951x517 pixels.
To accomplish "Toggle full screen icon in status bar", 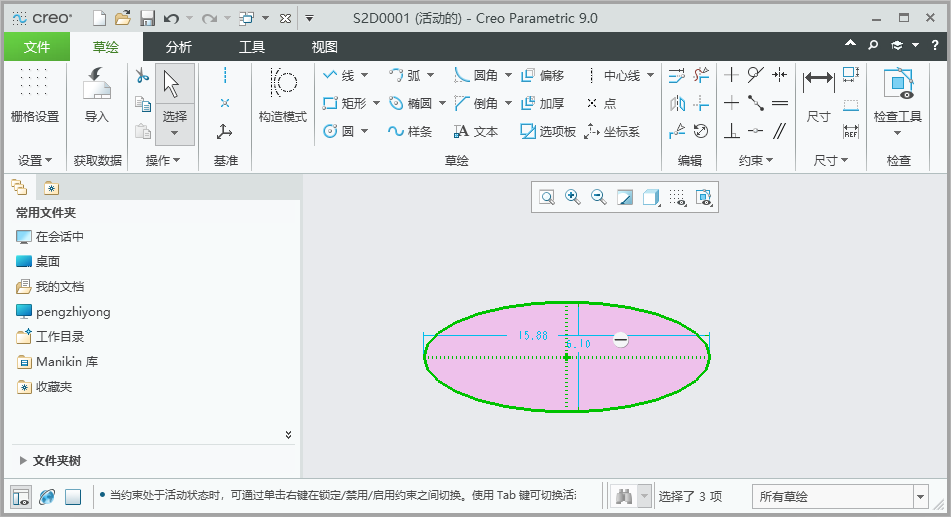I will pos(73,497).
